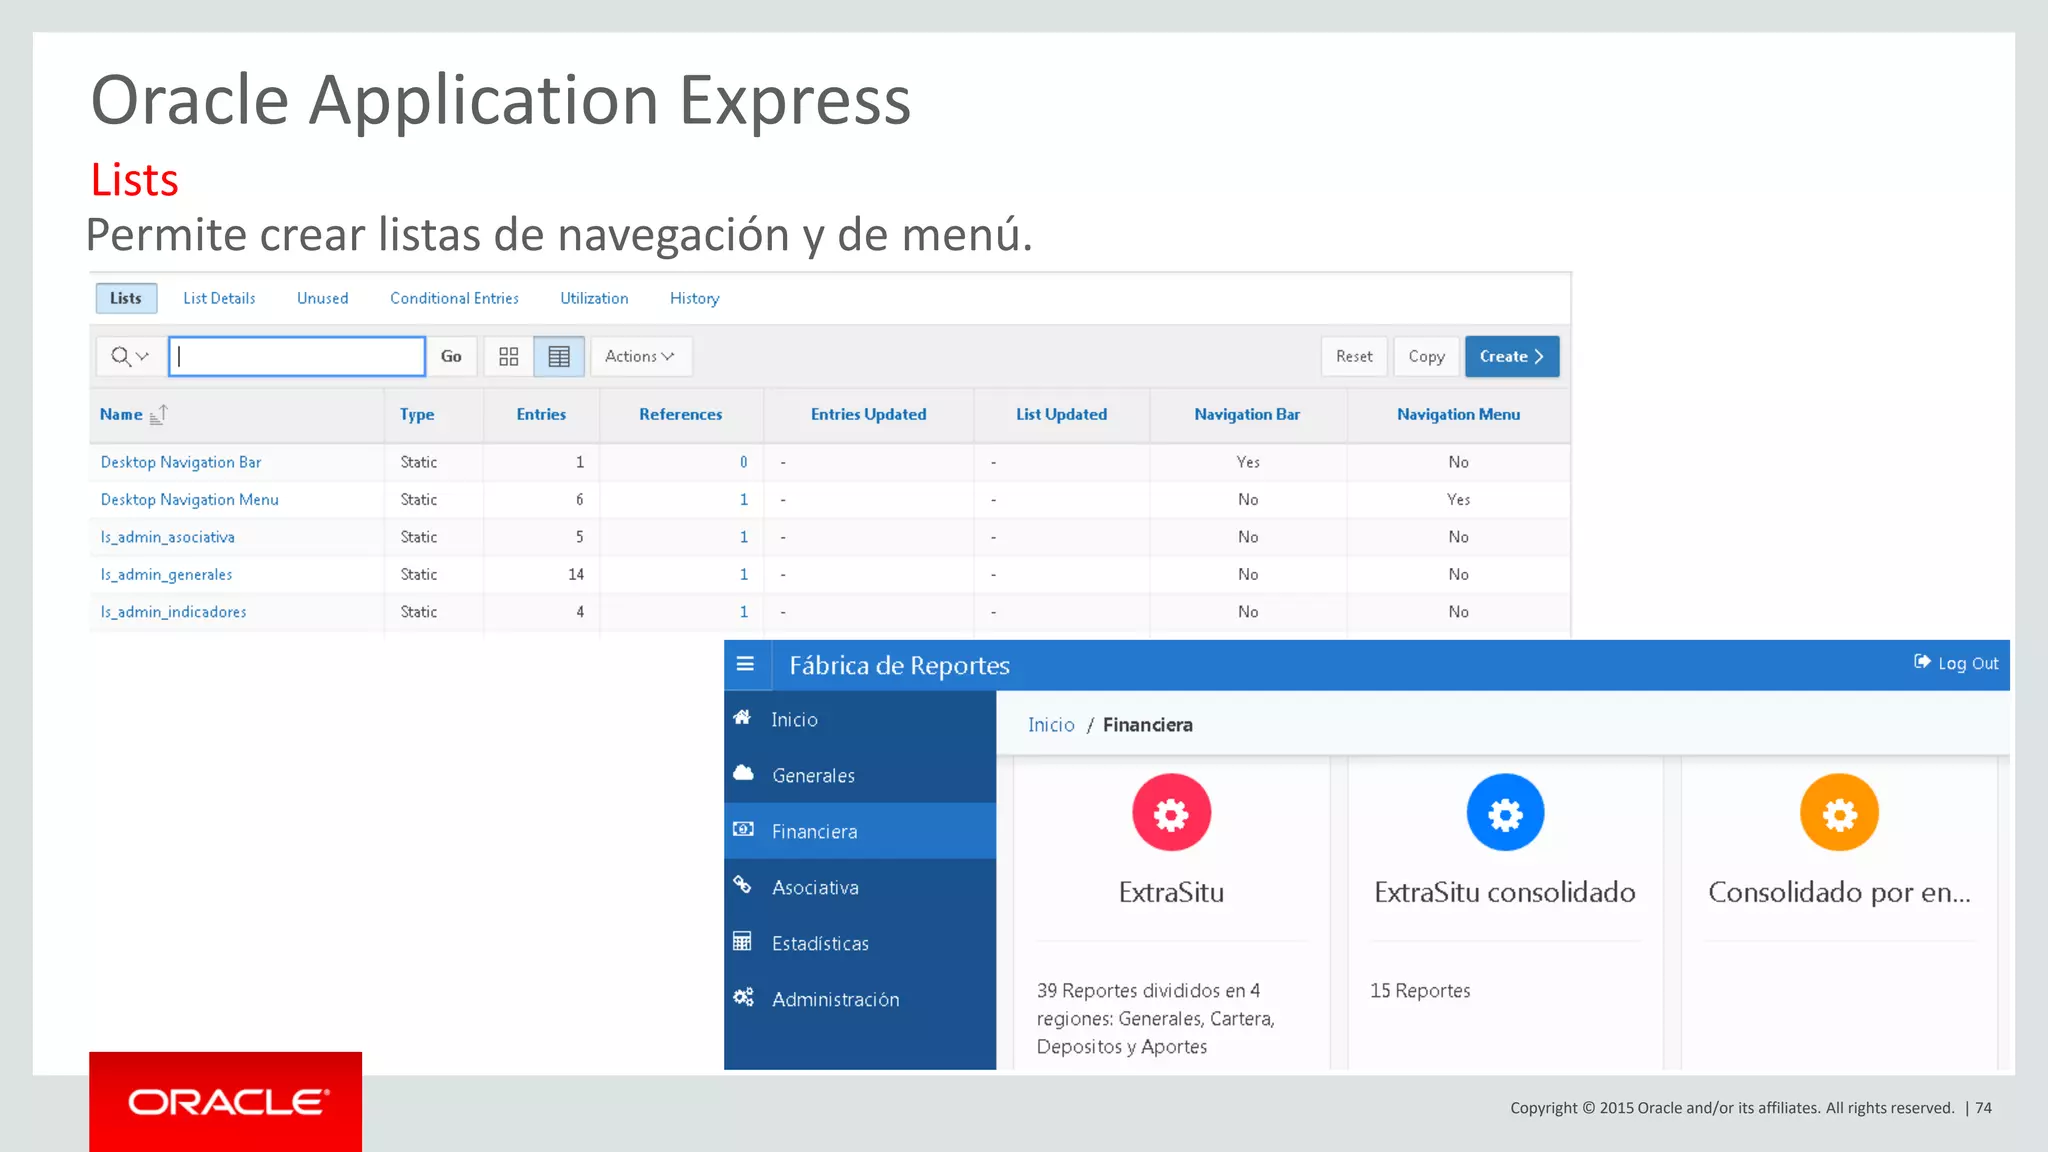2048x1152 pixels.
Task: Open the Actions dropdown menu
Action: coord(640,356)
